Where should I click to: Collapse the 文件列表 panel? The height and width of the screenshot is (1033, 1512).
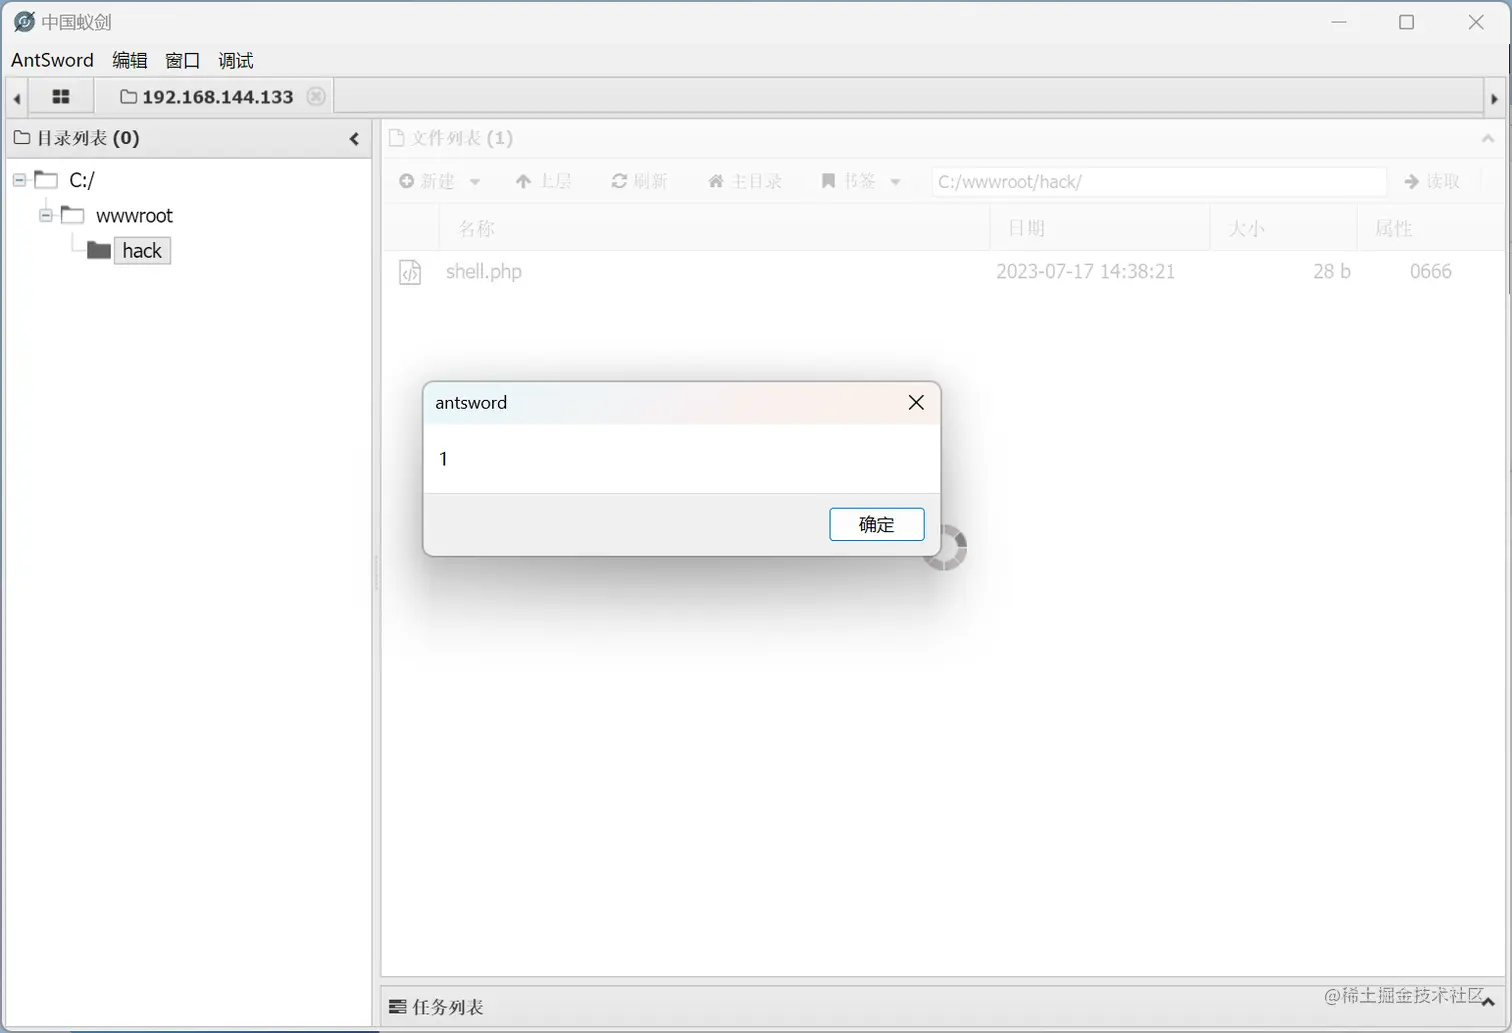point(1488,139)
